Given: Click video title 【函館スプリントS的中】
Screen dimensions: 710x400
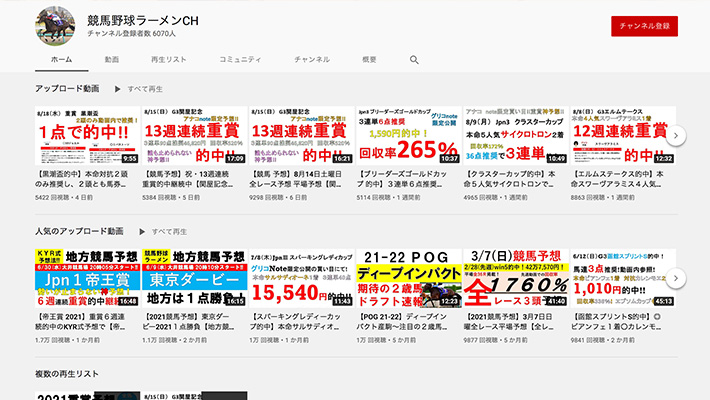Looking at the screenshot, I should point(616,322).
